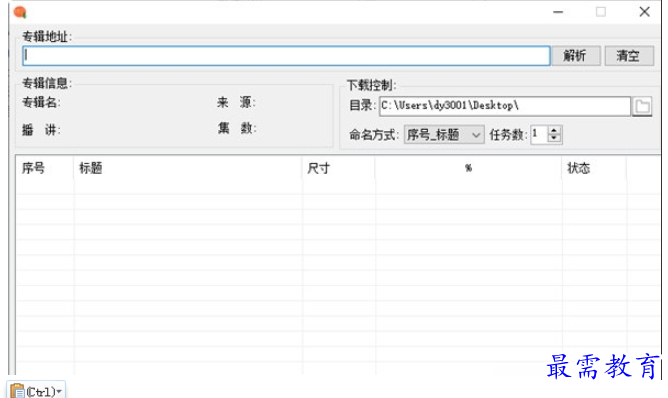The image size is (668, 398).
Task: Click the 来源 label text
Action: click(x=236, y=102)
